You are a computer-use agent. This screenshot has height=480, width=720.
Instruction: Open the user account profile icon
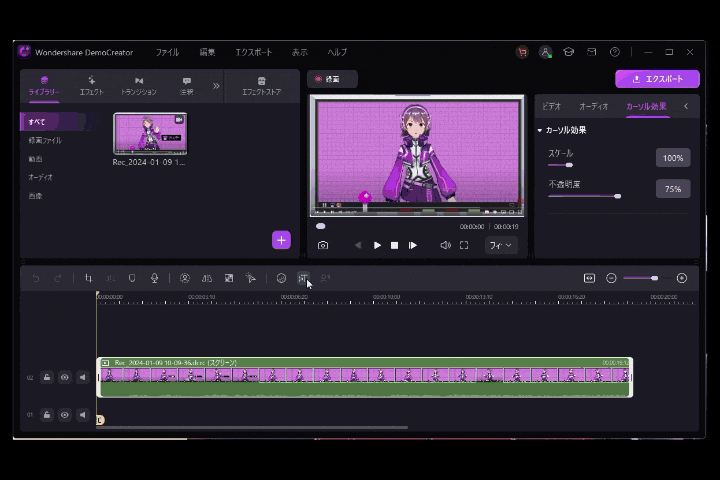pyautogui.click(x=545, y=52)
